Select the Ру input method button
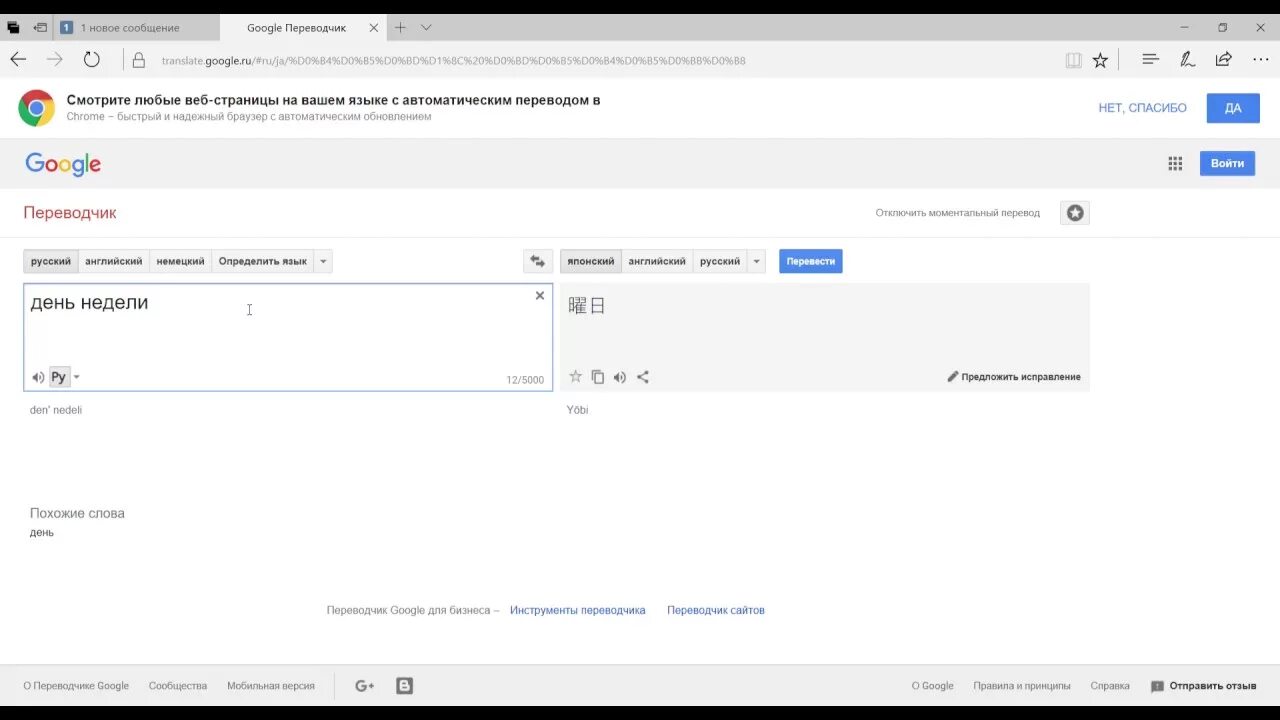This screenshot has height=720, width=1280. coord(59,377)
